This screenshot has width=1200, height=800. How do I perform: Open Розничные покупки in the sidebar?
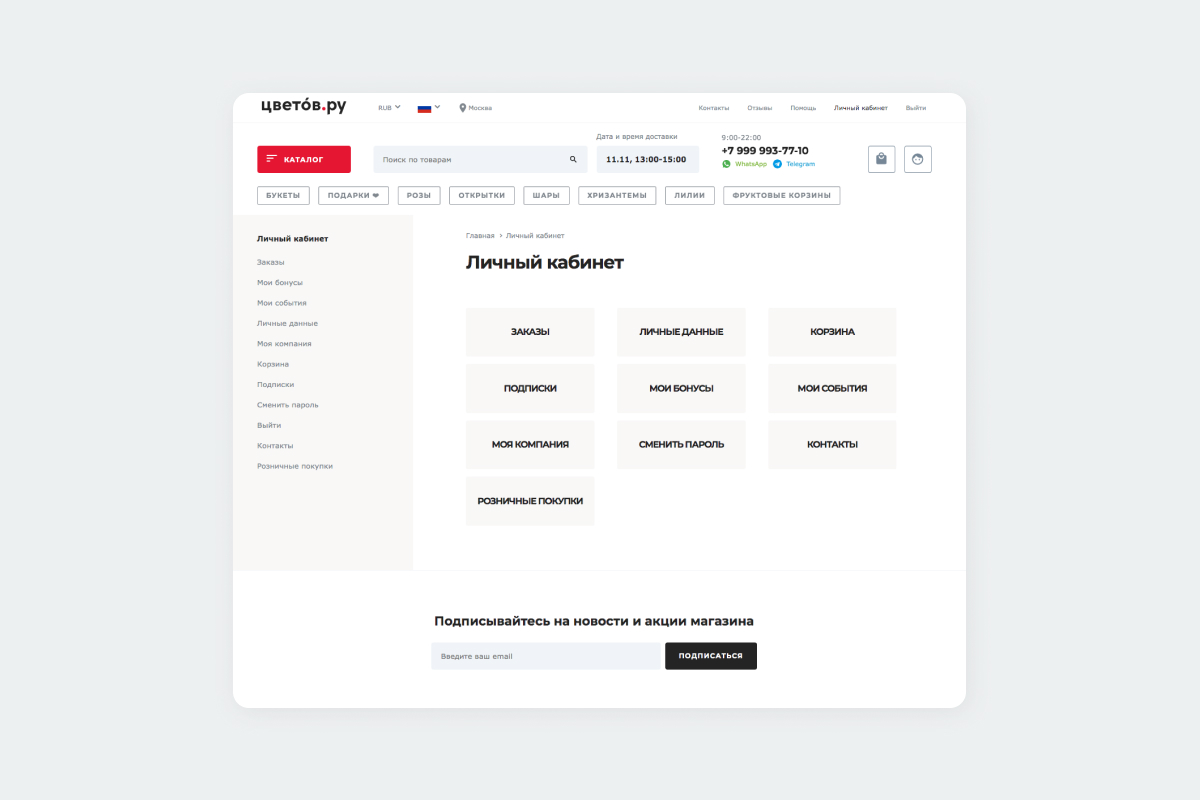tap(295, 466)
